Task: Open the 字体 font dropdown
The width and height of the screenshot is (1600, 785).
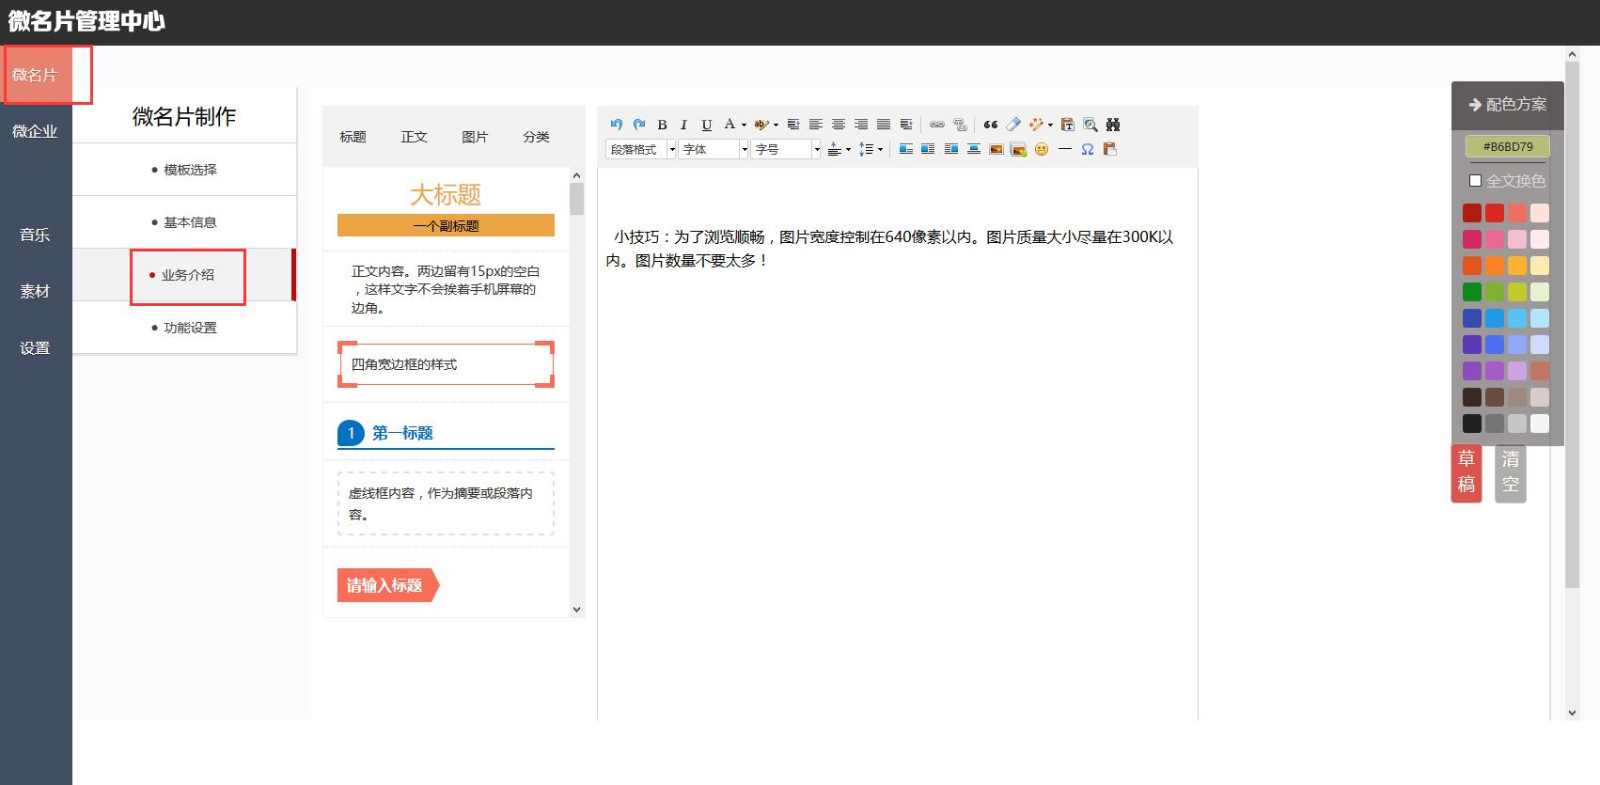Action: point(714,149)
